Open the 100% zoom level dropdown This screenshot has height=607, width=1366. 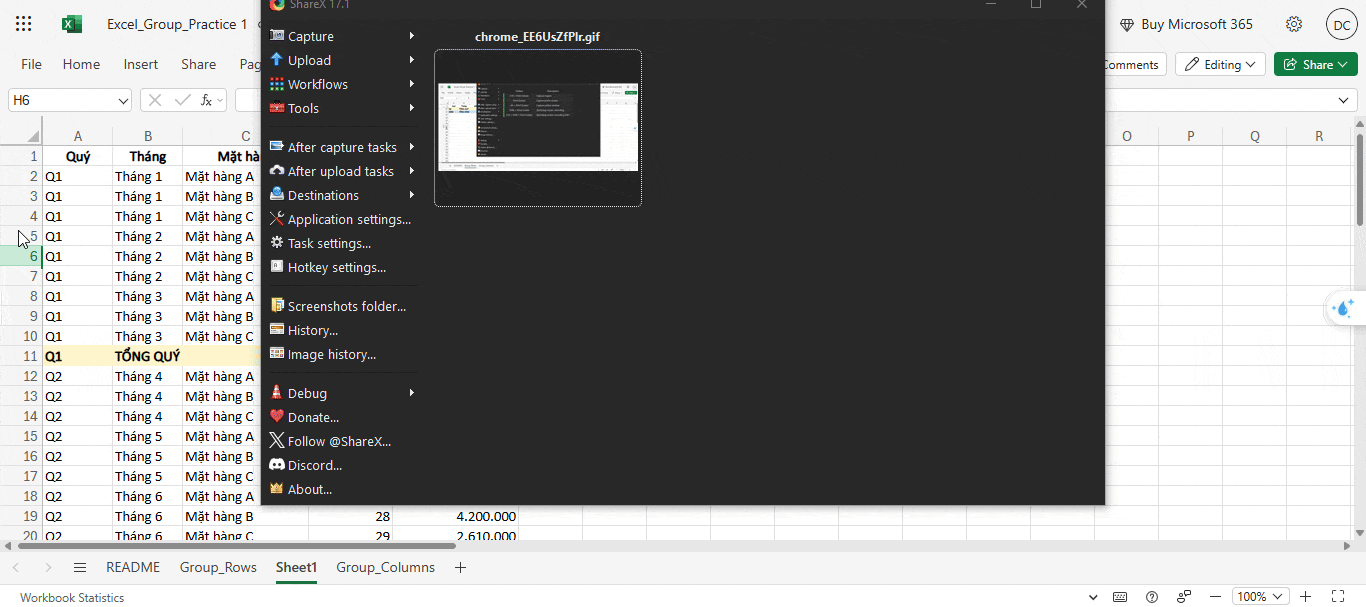pyautogui.click(x=1259, y=597)
